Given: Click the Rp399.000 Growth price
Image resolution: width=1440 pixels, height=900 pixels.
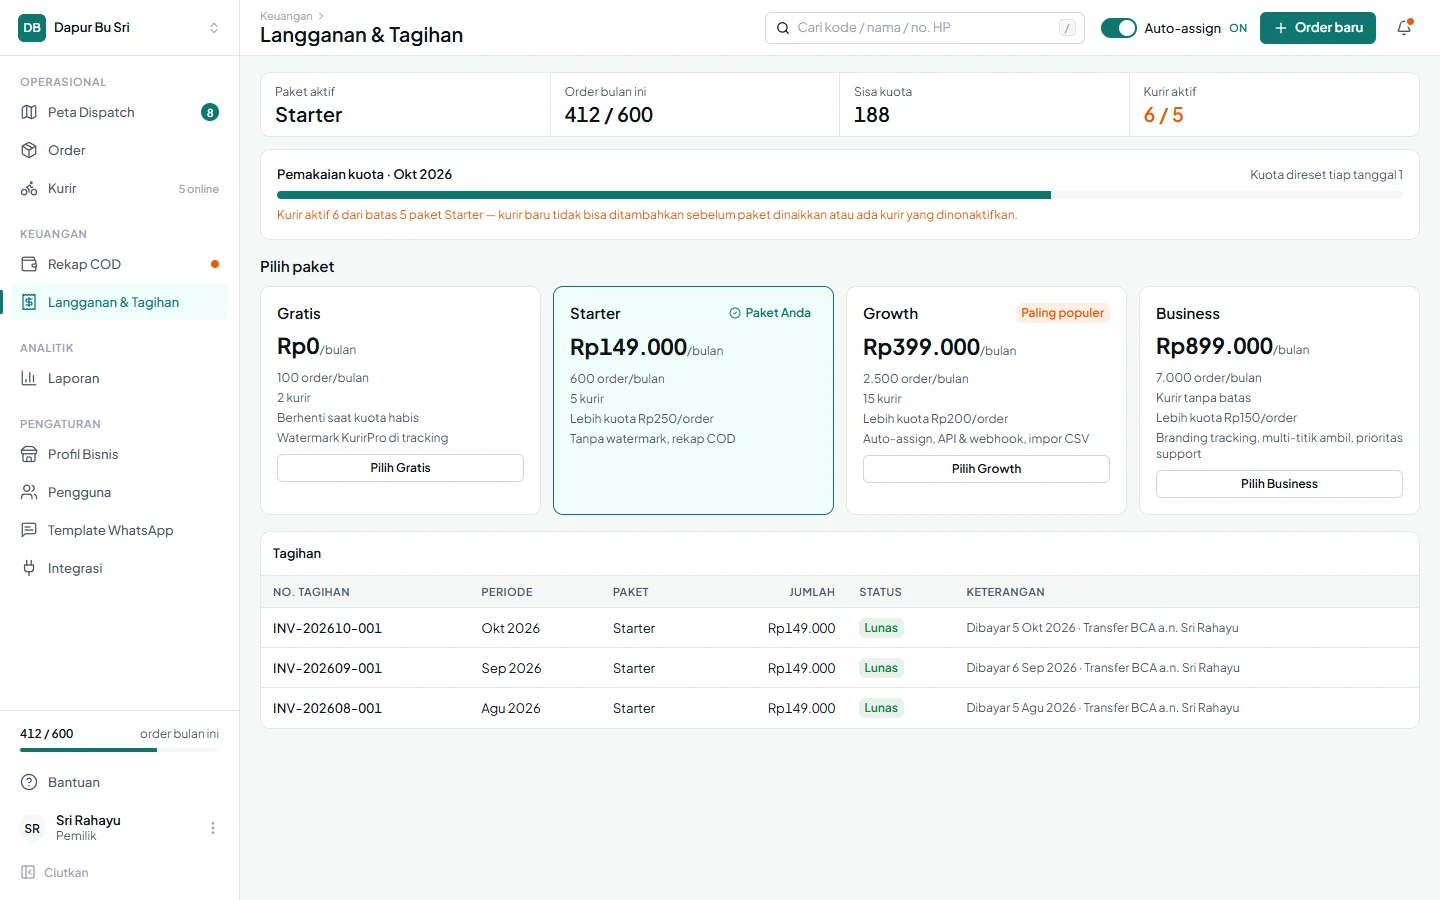Looking at the screenshot, I should click(921, 347).
